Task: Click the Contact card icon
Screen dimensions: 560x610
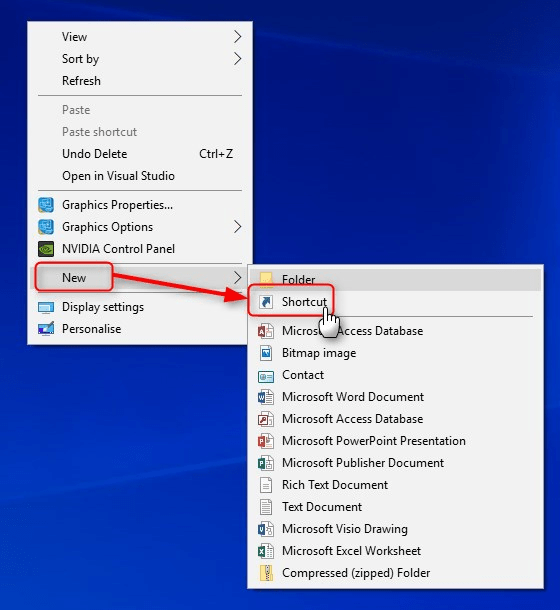Action: click(266, 375)
